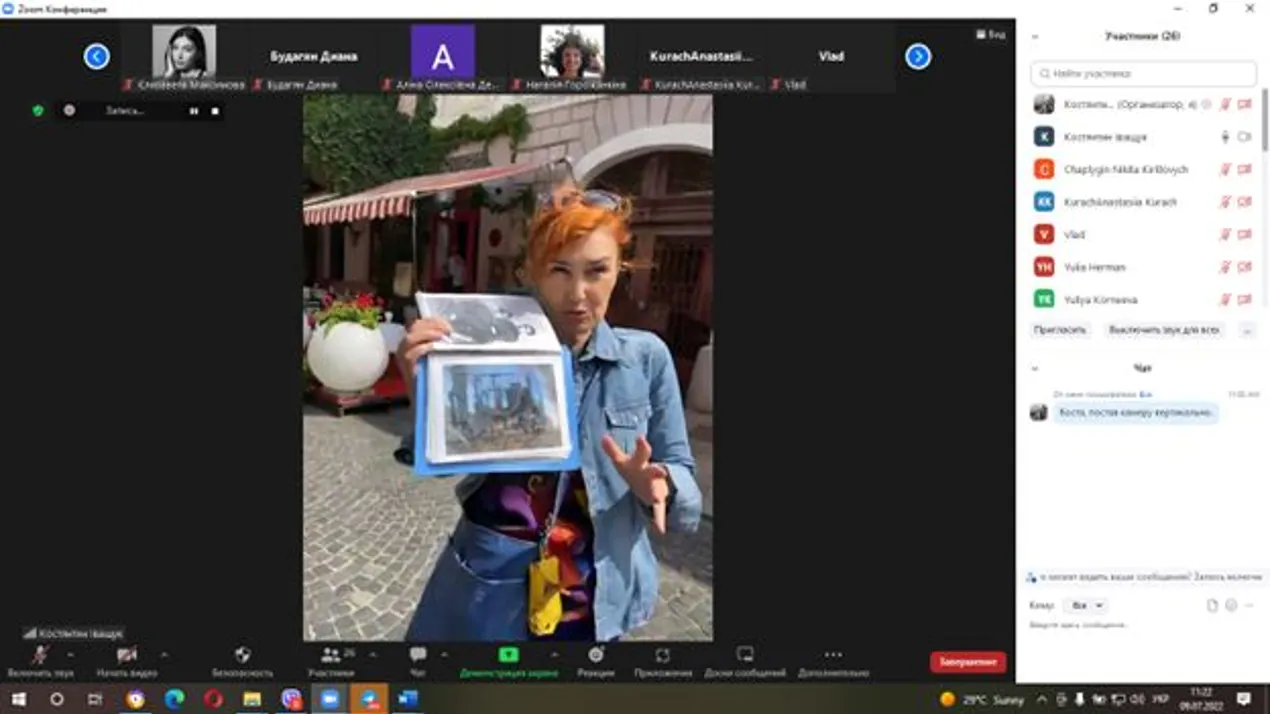This screenshot has height=714, width=1270.
Task: Click camera icon for Костянтин Іващук row
Action: (x=1245, y=137)
